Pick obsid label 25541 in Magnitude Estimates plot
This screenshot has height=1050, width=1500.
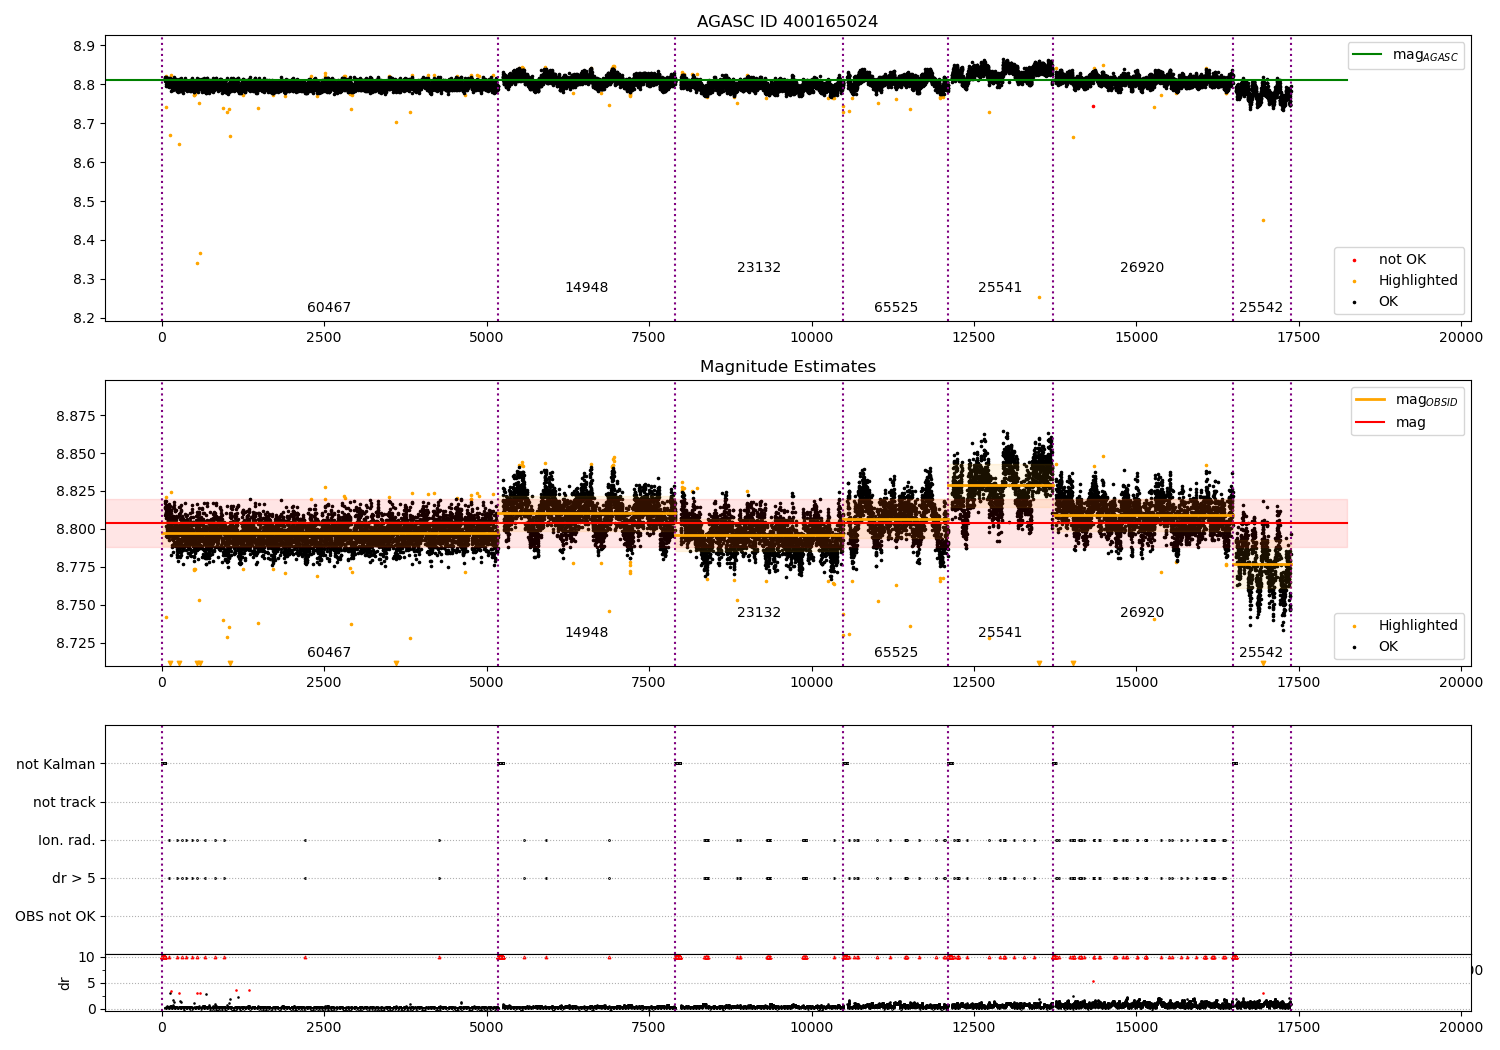coord(1000,632)
